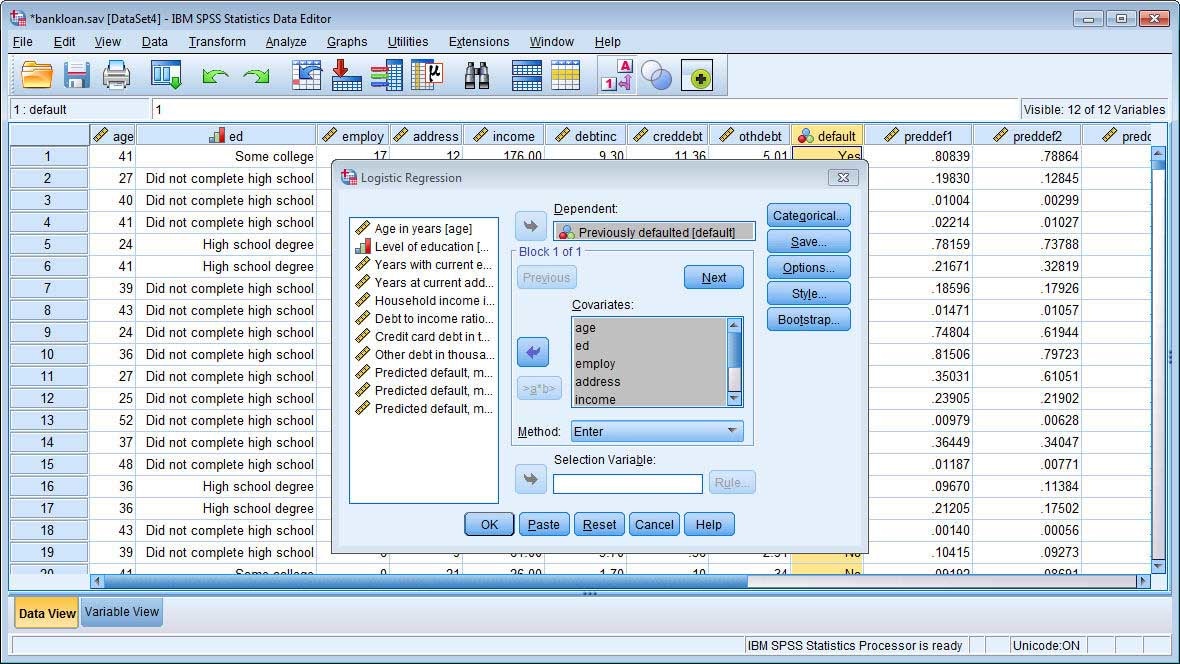Highlight Age in years variable

(424, 226)
